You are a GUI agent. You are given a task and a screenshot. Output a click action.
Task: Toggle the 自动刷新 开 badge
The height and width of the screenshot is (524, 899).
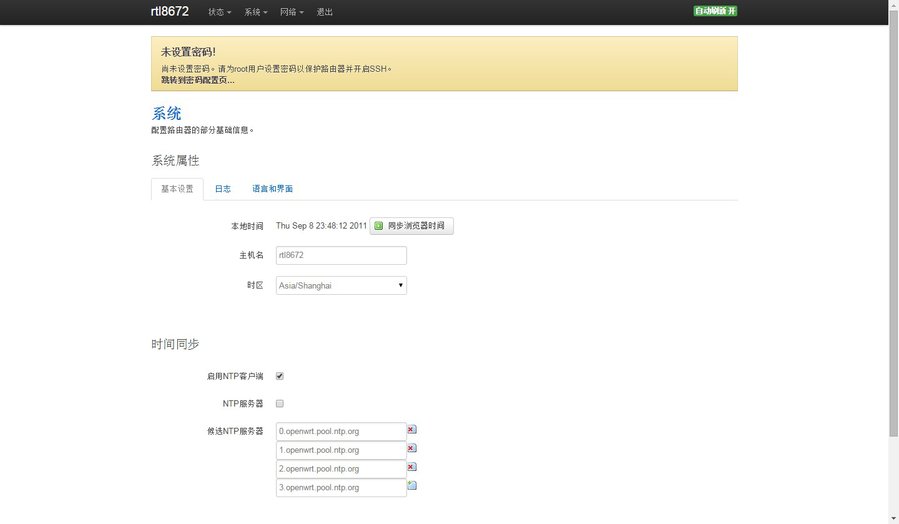pyautogui.click(x=715, y=11)
